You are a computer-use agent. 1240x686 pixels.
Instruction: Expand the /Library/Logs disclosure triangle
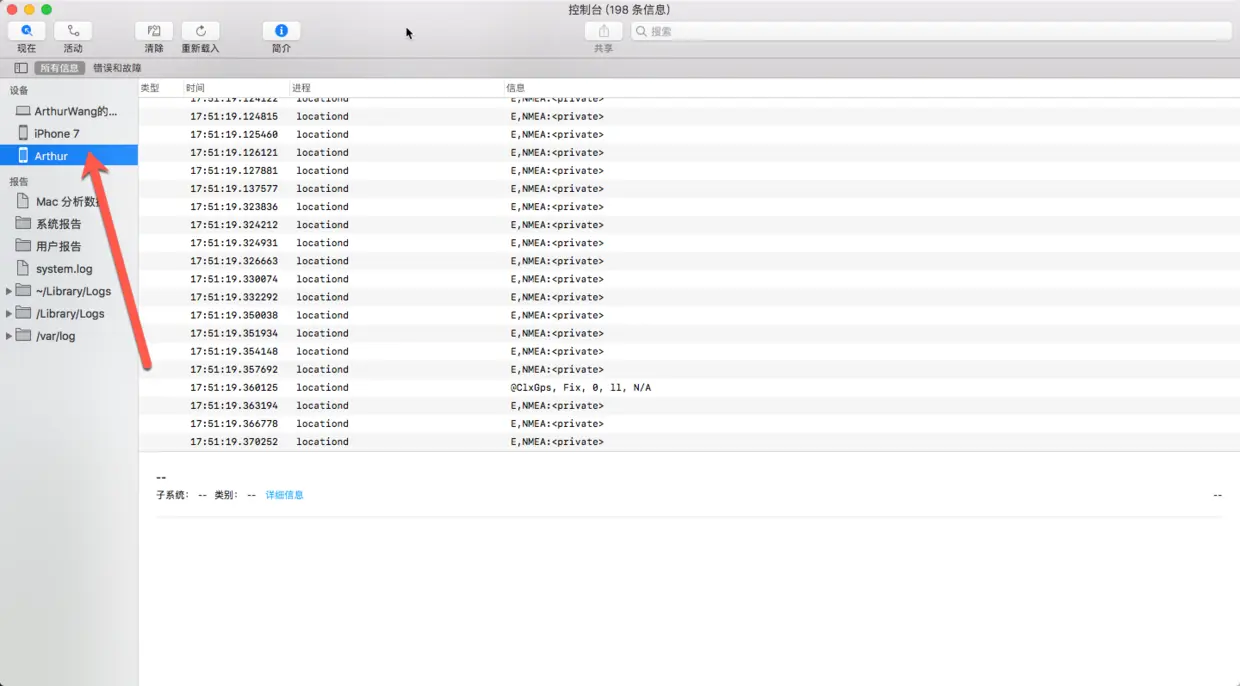[9, 313]
